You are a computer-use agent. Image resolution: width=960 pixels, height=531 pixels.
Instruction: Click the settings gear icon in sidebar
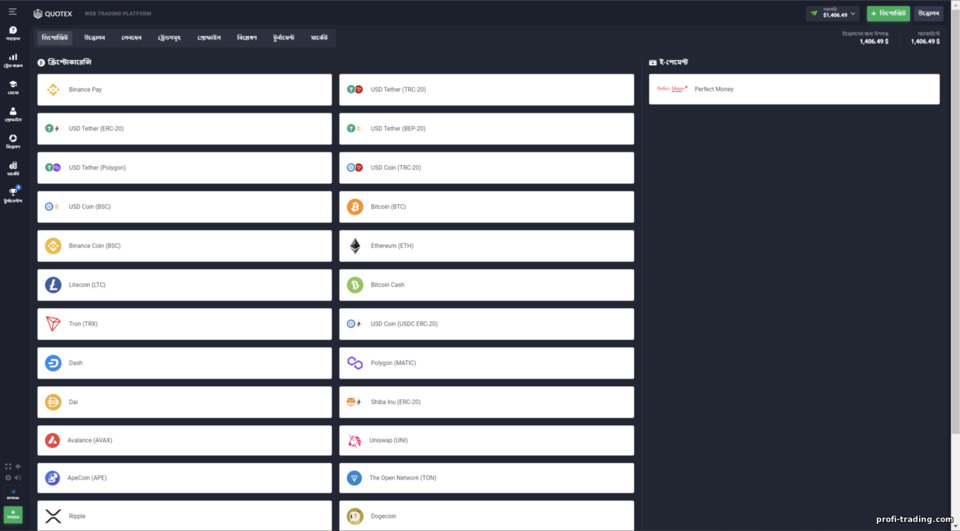8,478
